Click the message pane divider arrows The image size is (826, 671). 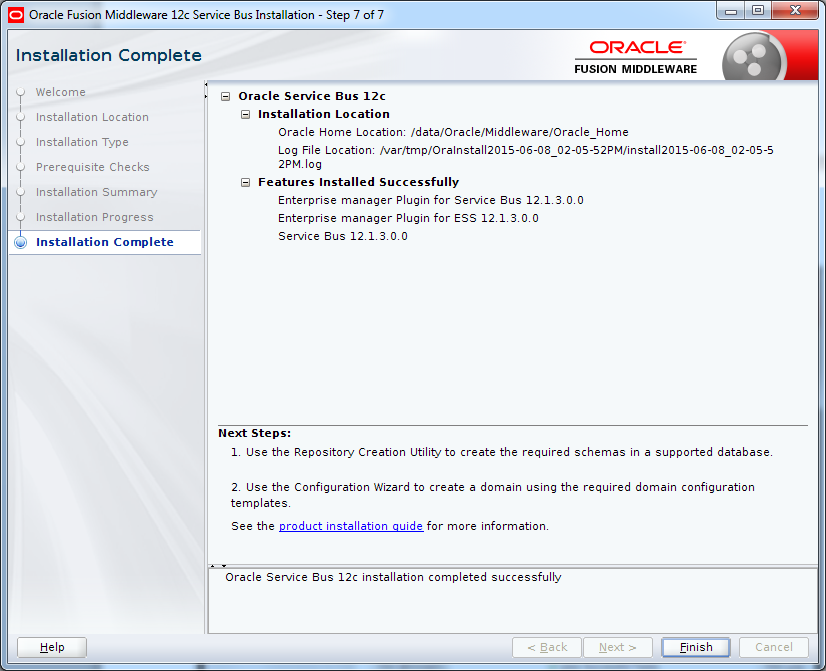(218, 566)
